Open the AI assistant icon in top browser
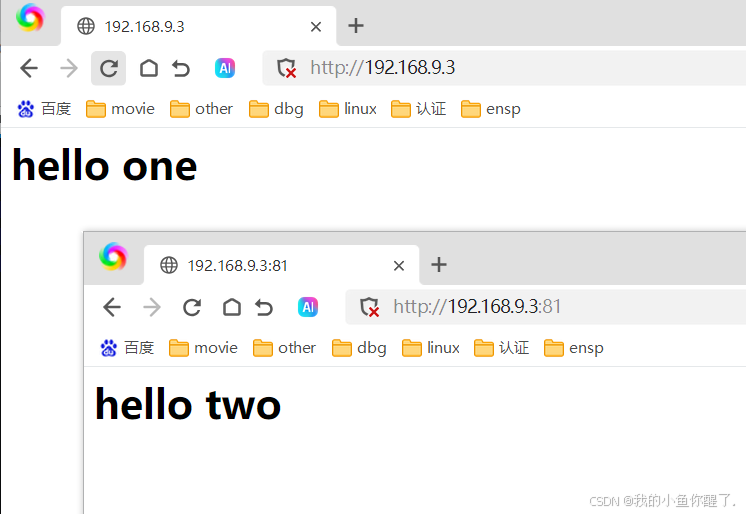746x514 pixels. (225, 68)
